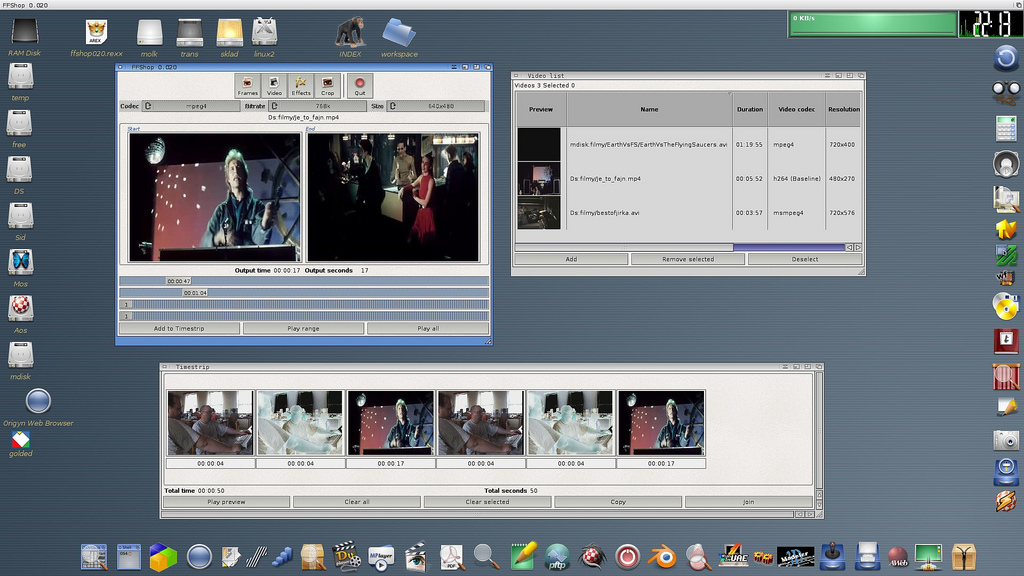Viewport: 1024px width, 576px height.
Task: Open the Size 640x480 cycle selector
Action: pyautogui.click(x=436, y=105)
